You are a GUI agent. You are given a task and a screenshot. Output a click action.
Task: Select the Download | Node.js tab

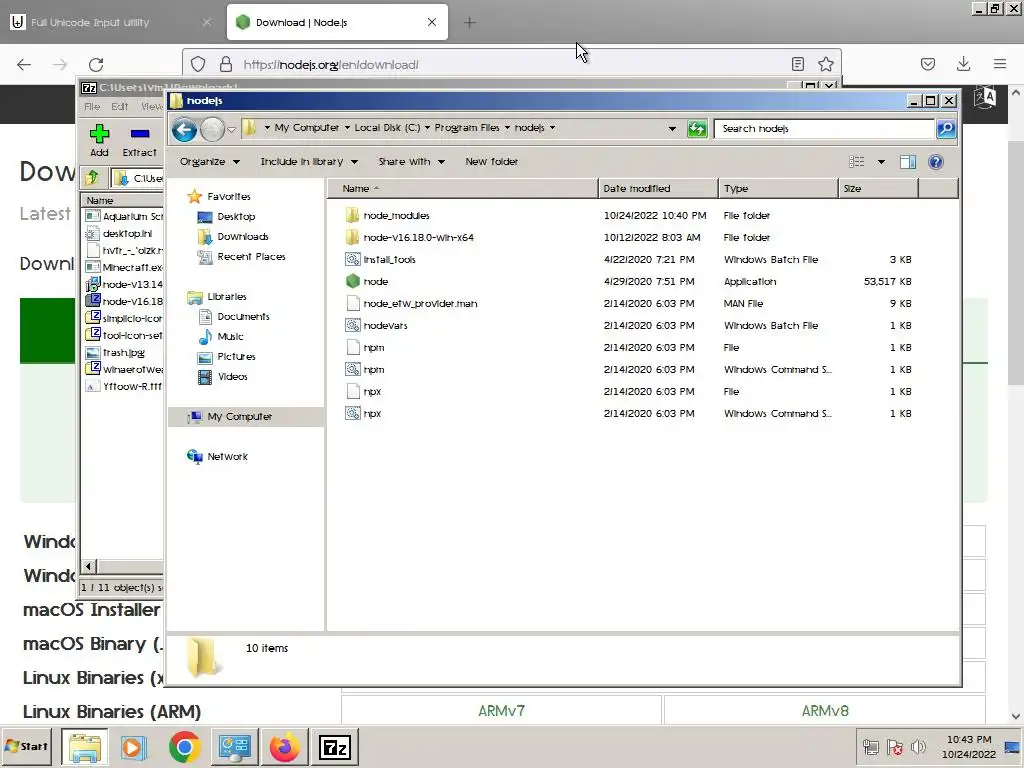337,22
